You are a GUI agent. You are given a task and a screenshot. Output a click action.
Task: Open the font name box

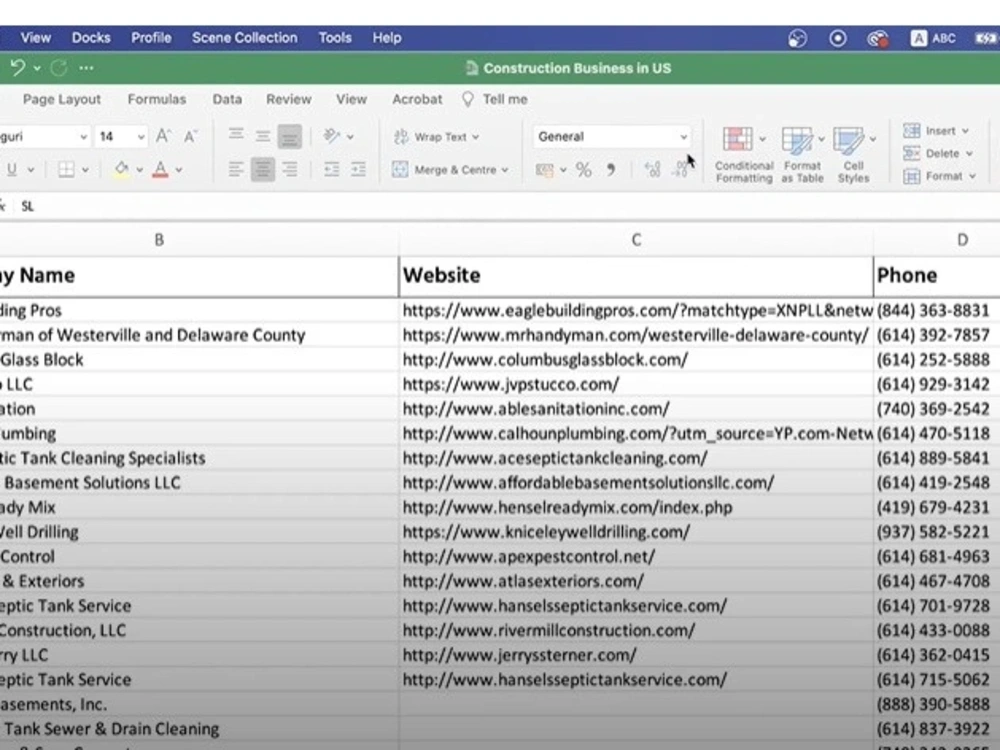pos(44,136)
